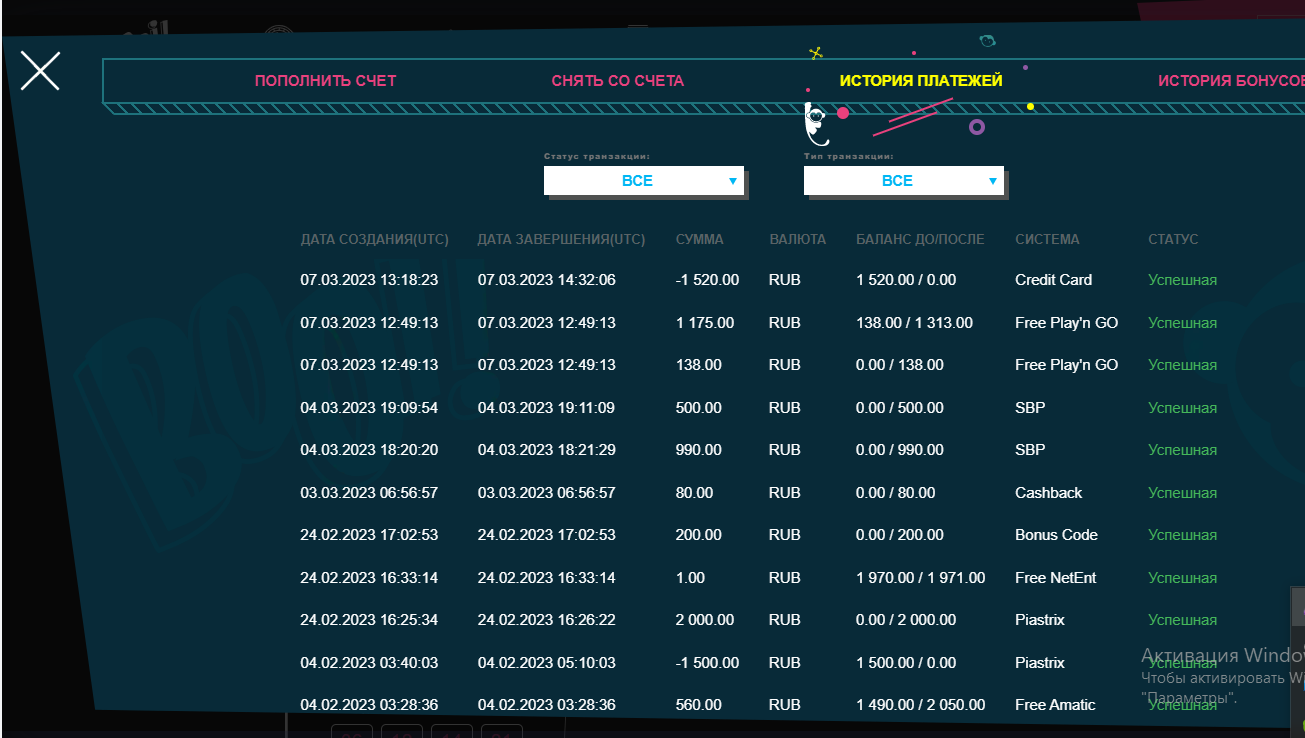Select the "Cashback" transaction entry
Screen dimensions: 1305x738
tap(1048, 493)
